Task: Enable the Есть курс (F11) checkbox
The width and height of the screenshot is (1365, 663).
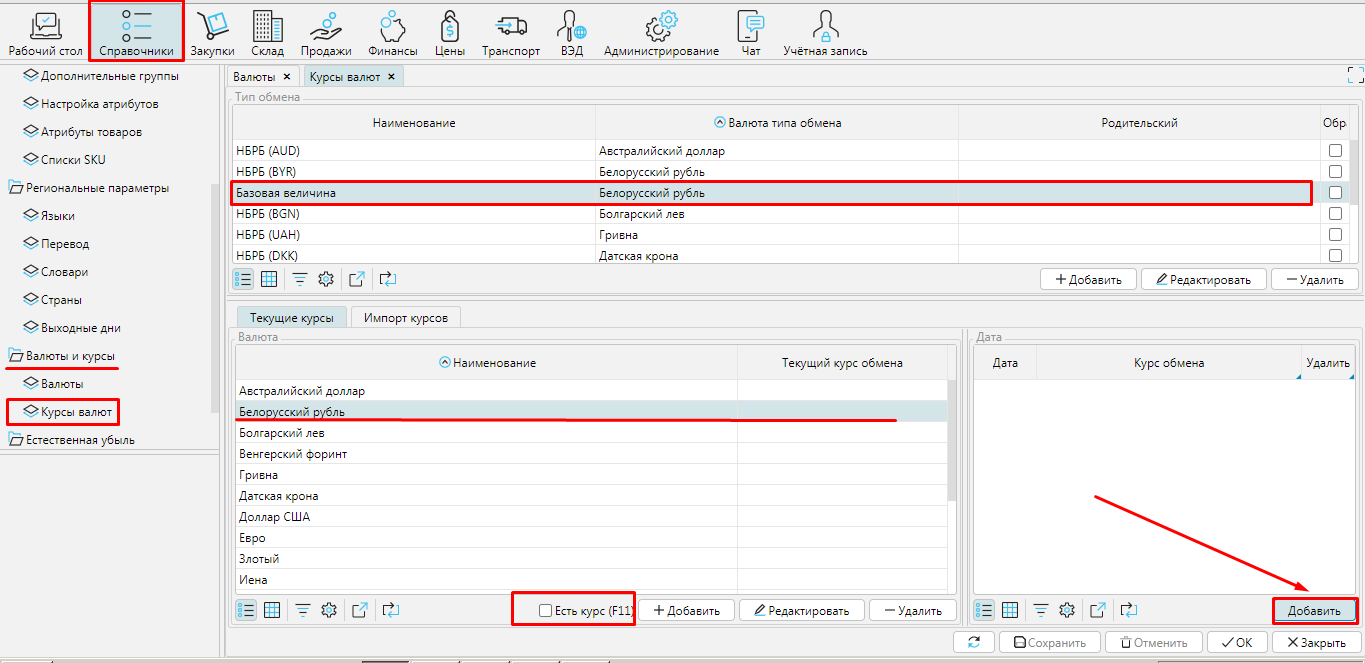Action: point(545,610)
